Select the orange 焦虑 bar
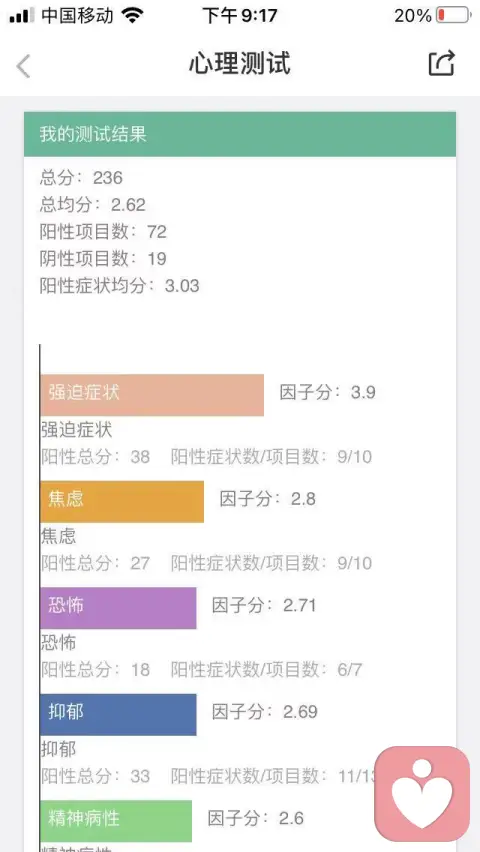 point(122,502)
